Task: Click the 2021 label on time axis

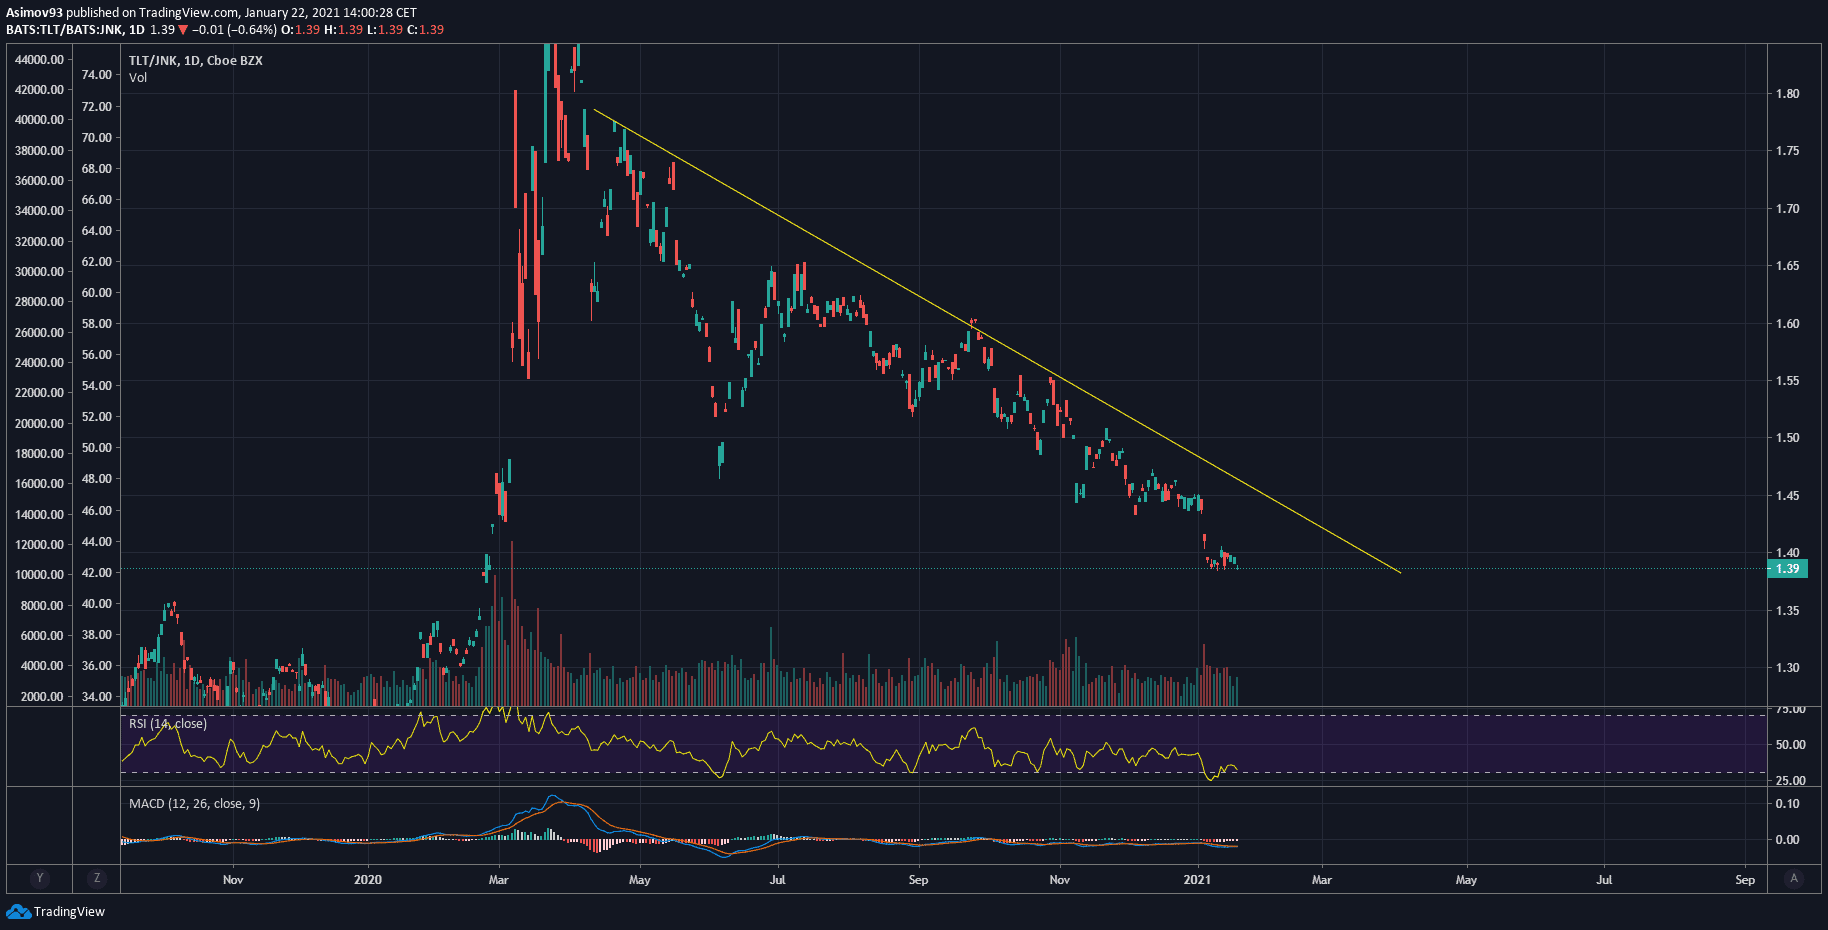Action: 1196,879
